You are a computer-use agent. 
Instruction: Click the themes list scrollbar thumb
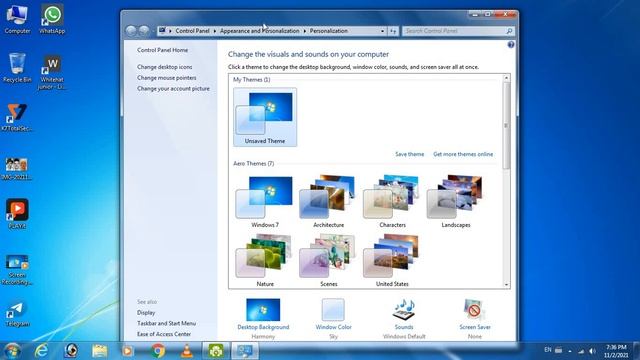pos(507,125)
